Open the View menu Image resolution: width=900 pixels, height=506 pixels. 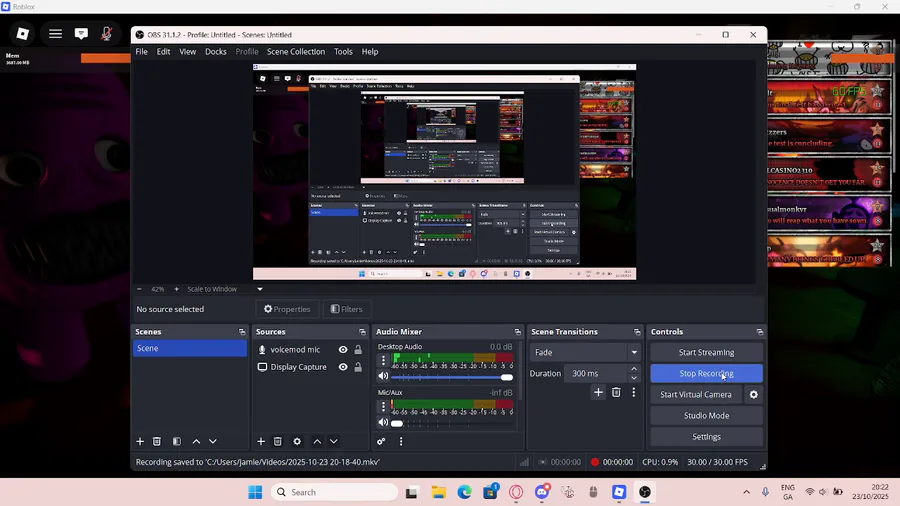coord(188,52)
